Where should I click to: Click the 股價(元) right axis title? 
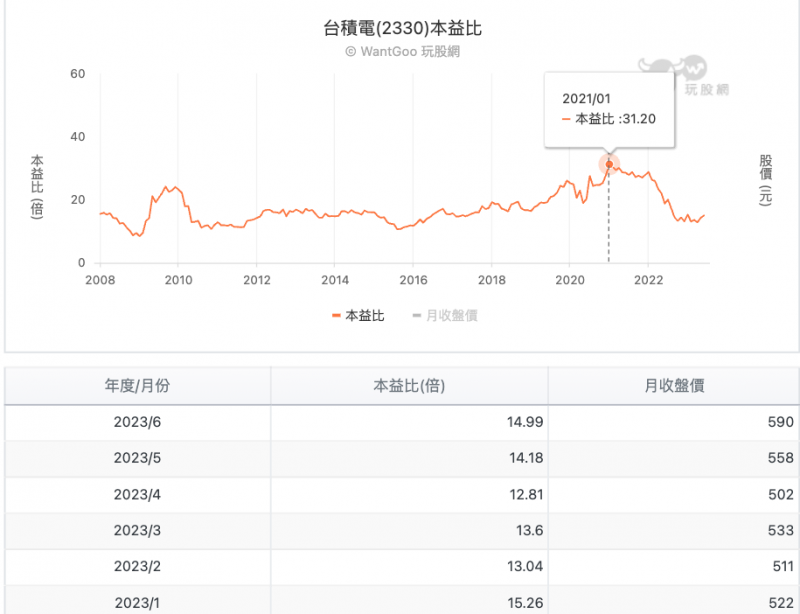[x=766, y=180]
